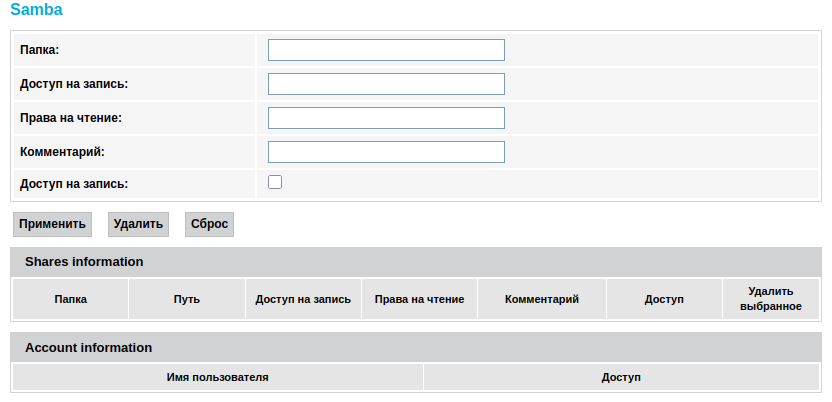Viewport: 832px width, 402px height.
Task: Click the Комментарий column header in Shares table
Action: [542, 299]
